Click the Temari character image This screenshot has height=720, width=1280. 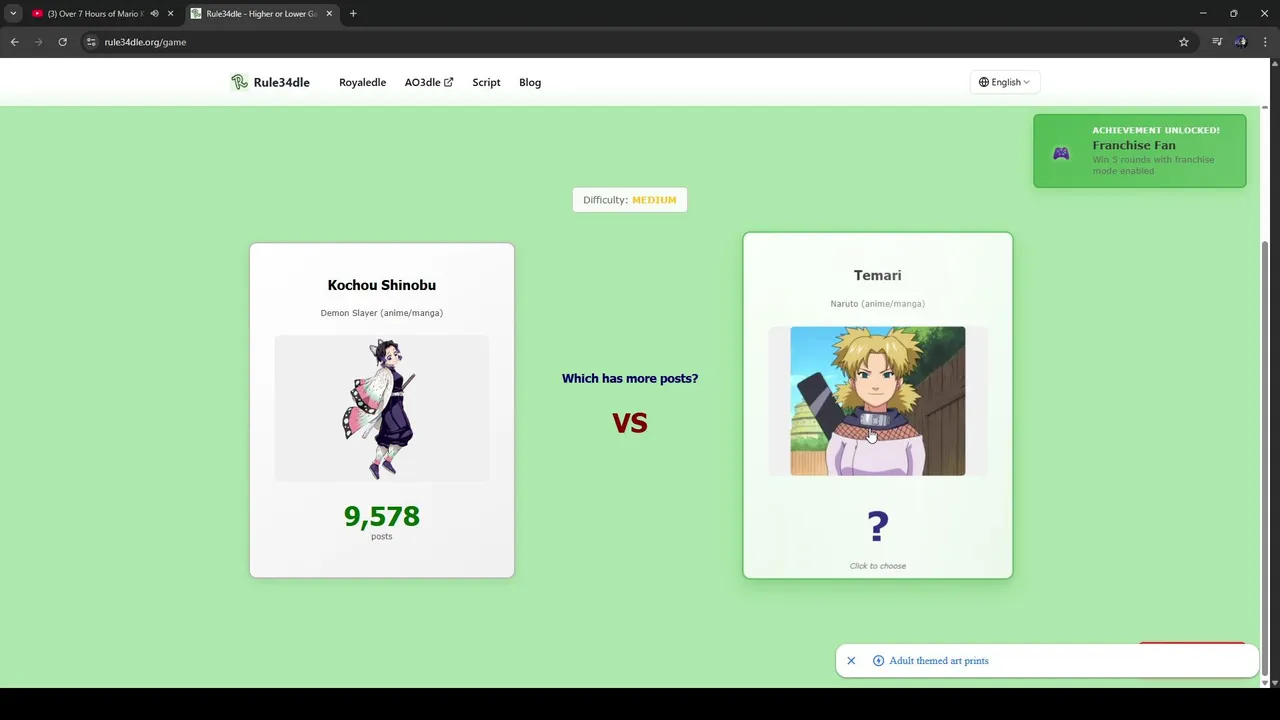pos(878,401)
